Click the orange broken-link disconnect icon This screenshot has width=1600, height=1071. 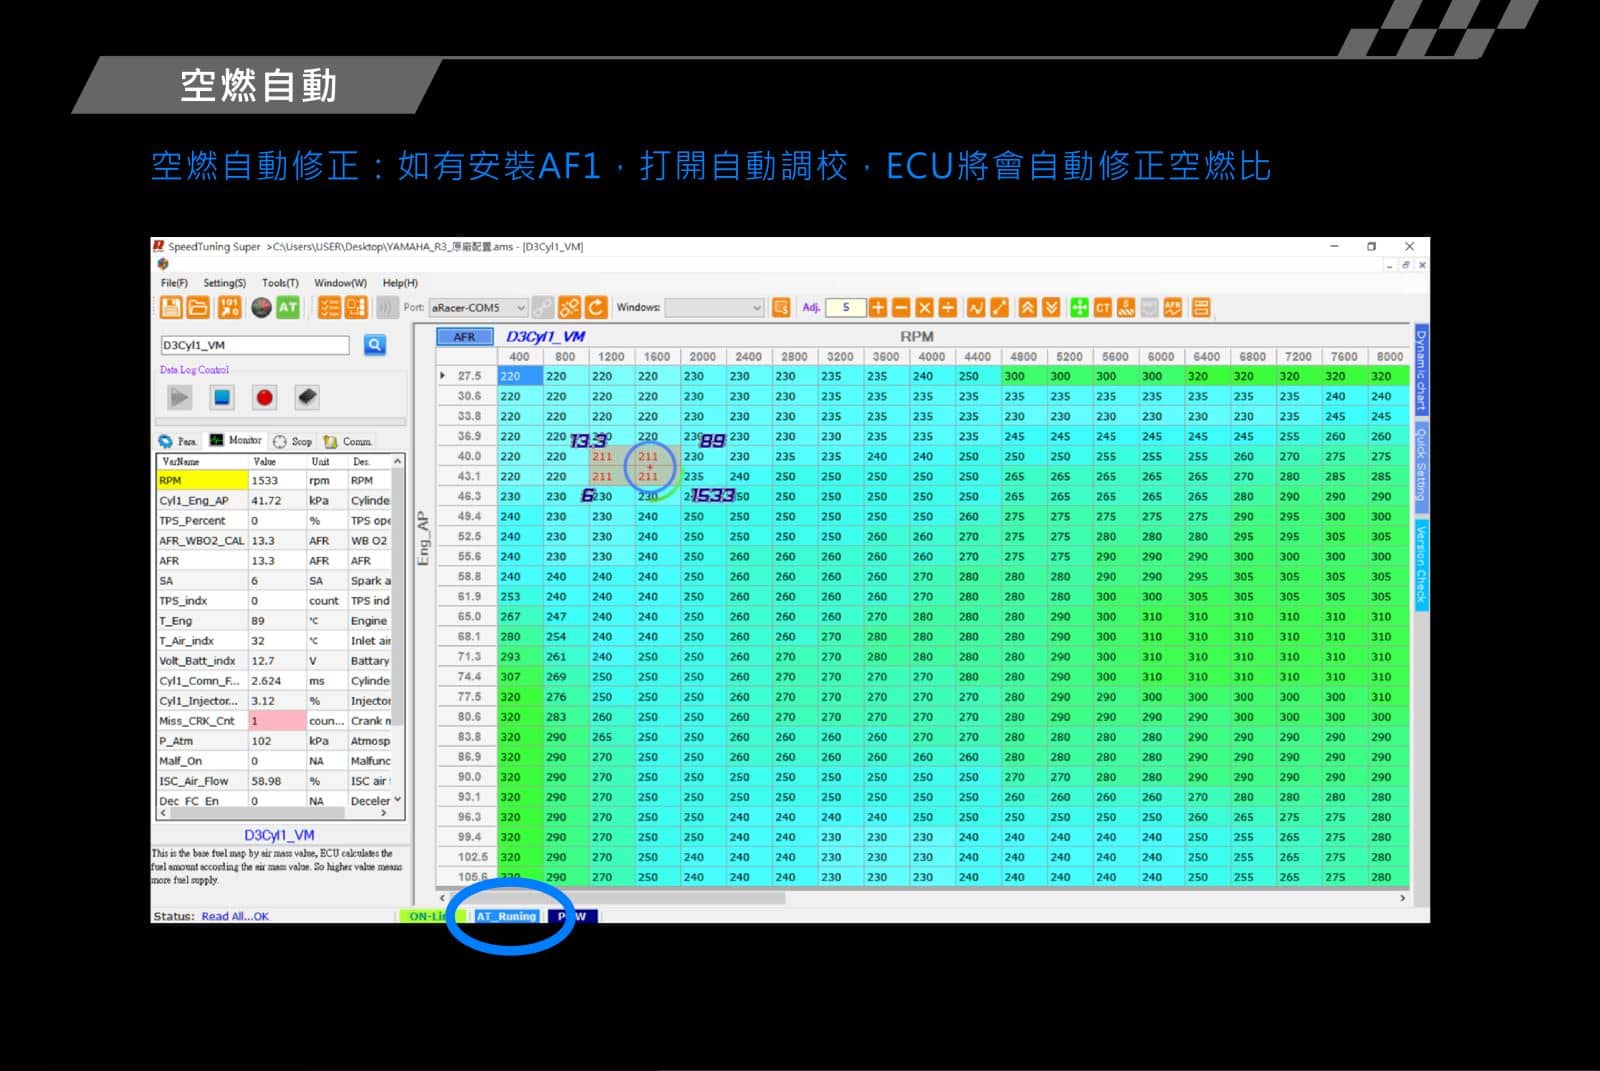tap(569, 308)
